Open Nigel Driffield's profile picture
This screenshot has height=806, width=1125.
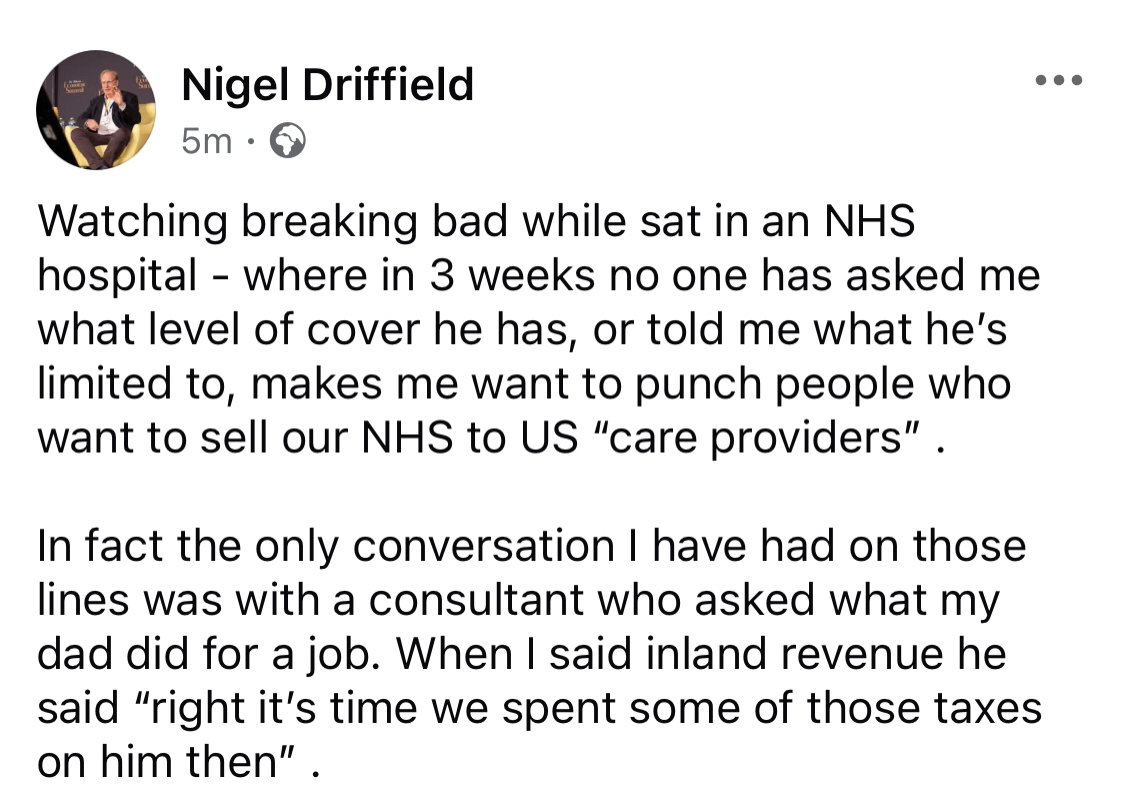pyautogui.click(x=96, y=109)
